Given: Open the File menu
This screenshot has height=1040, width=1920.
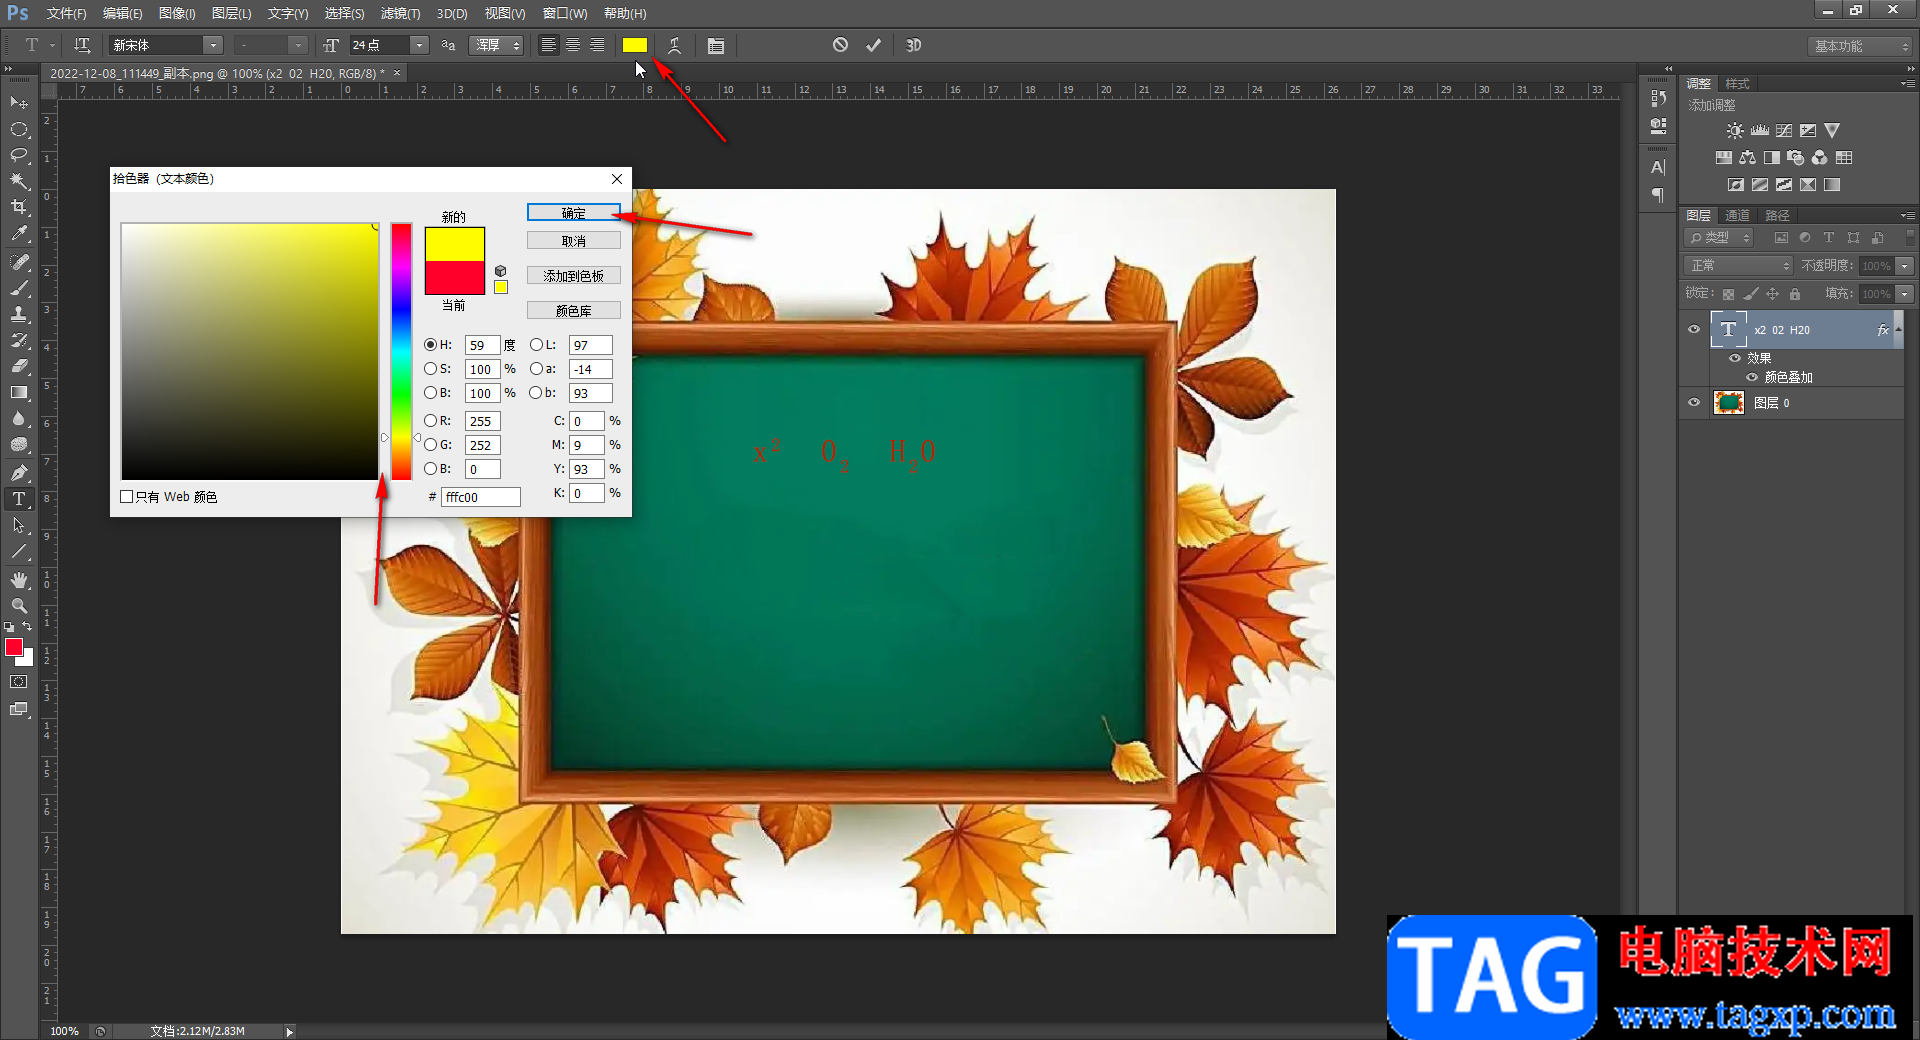Looking at the screenshot, I should pos(66,13).
